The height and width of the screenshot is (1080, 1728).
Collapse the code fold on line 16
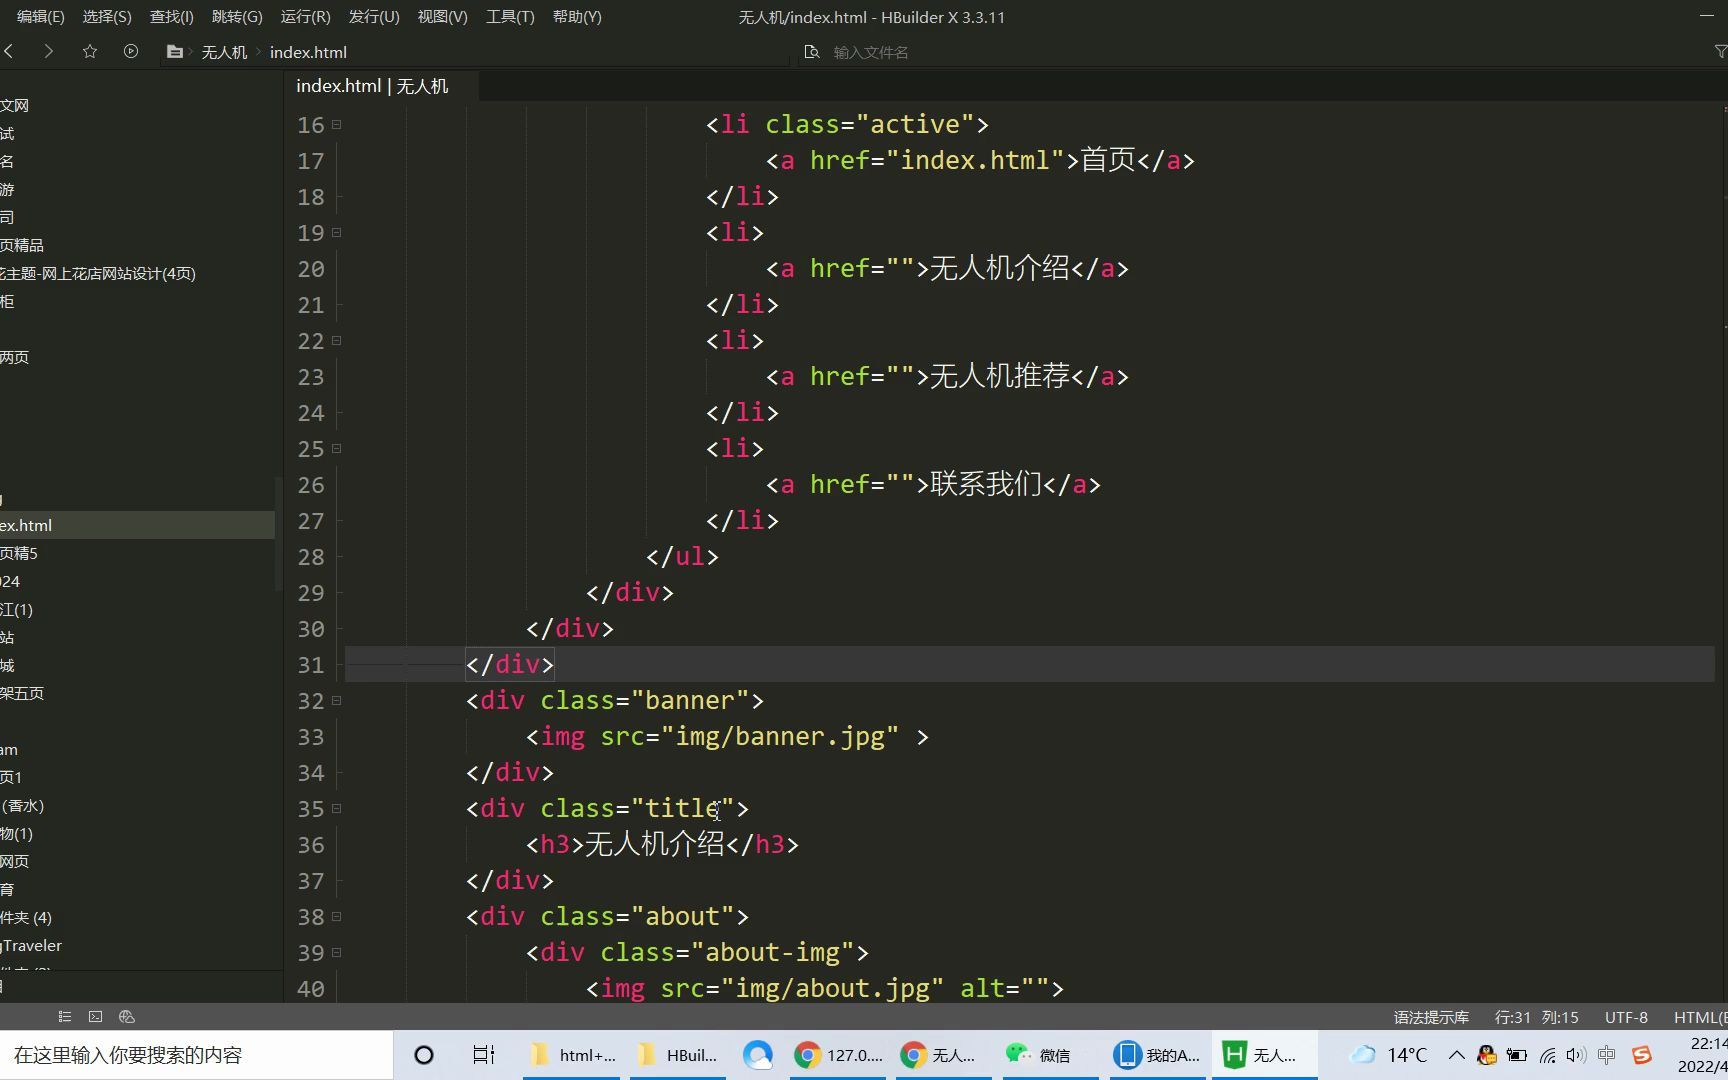(x=337, y=125)
